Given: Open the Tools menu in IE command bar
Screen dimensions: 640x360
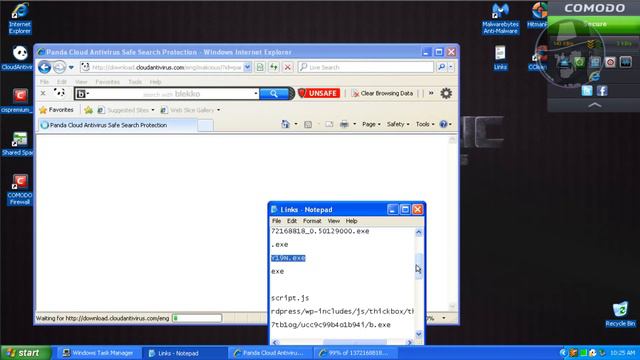Looking at the screenshot, I should click(424, 124).
